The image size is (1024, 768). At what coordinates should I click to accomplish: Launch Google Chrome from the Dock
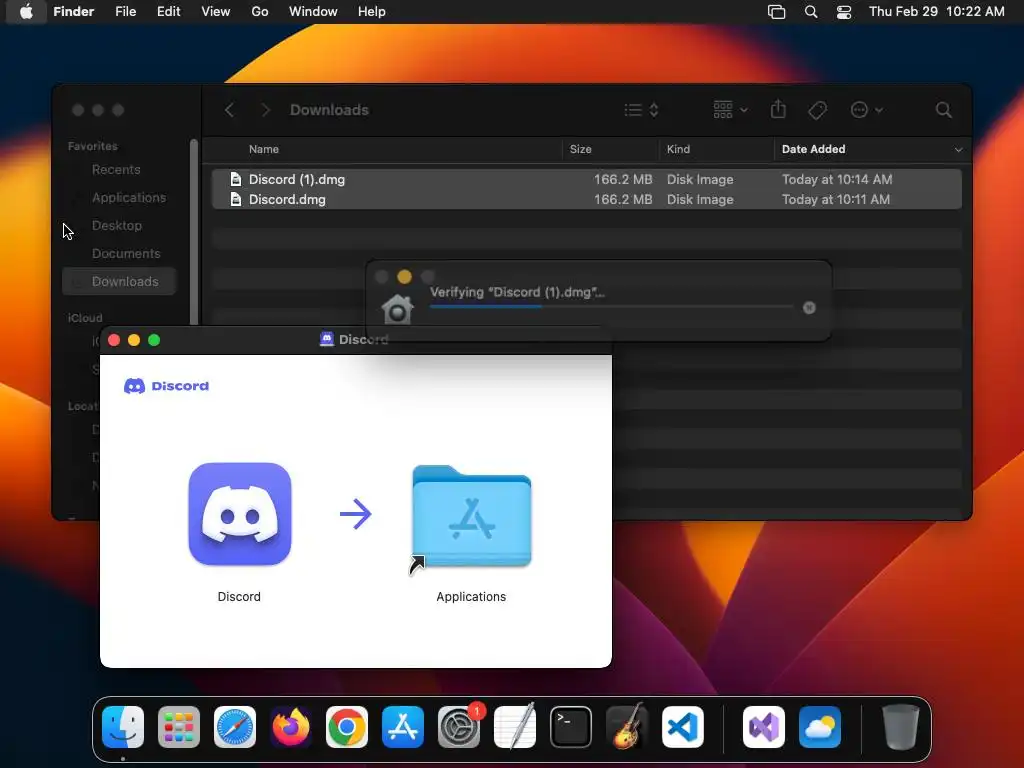[x=347, y=727]
